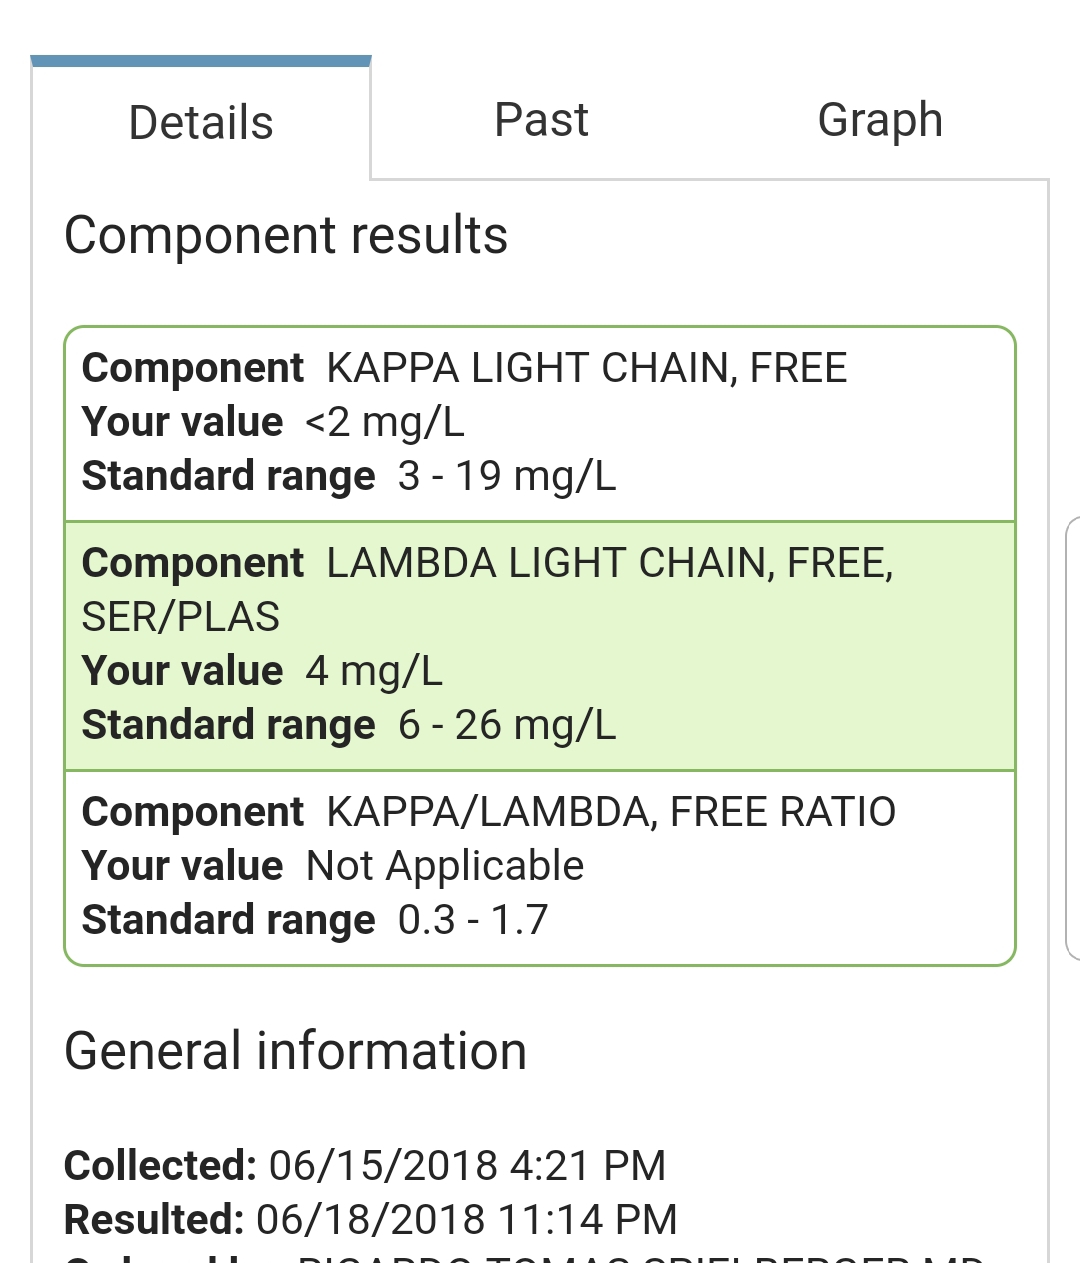Click the Not Applicable ratio value
The image size is (1080, 1263).
point(445,866)
